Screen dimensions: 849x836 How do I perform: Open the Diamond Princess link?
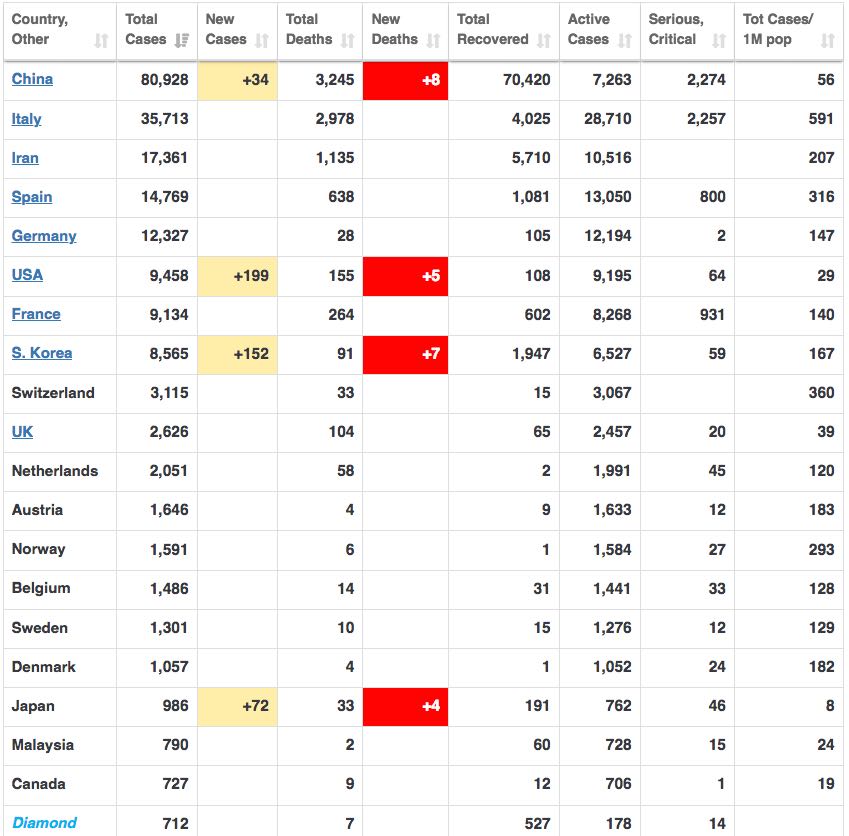tap(44, 823)
